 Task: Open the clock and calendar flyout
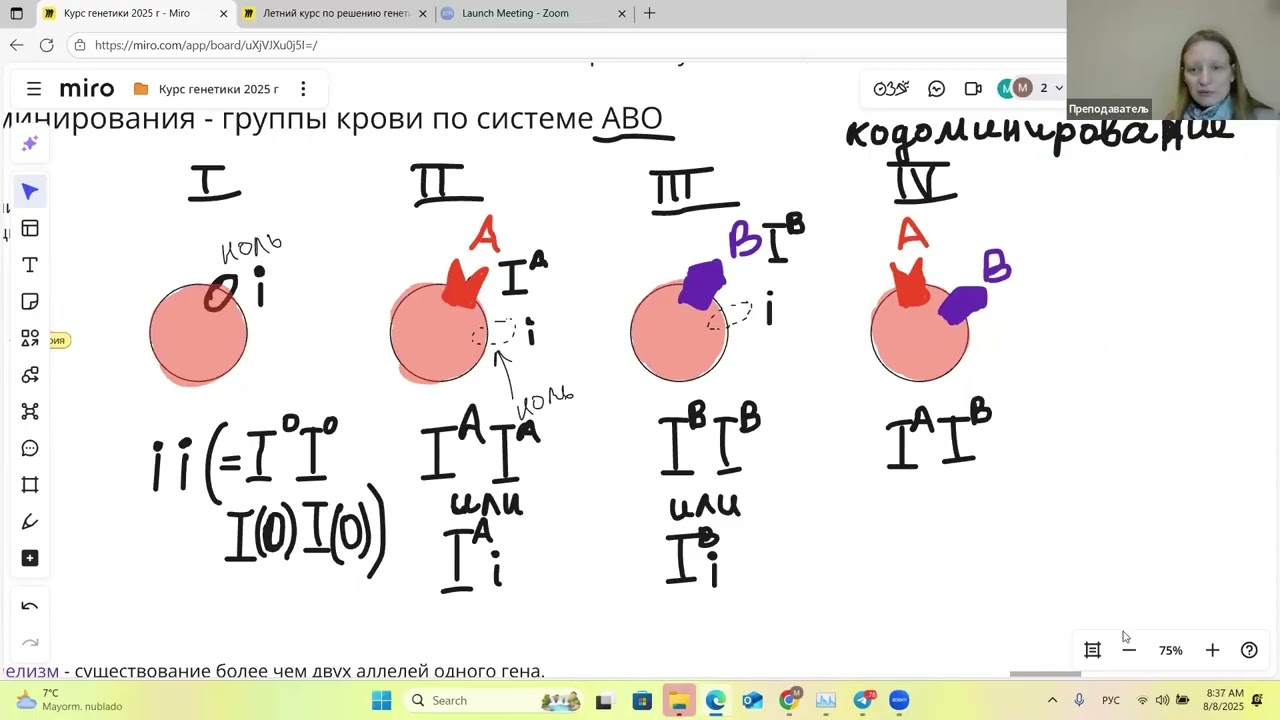coord(1225,700)
